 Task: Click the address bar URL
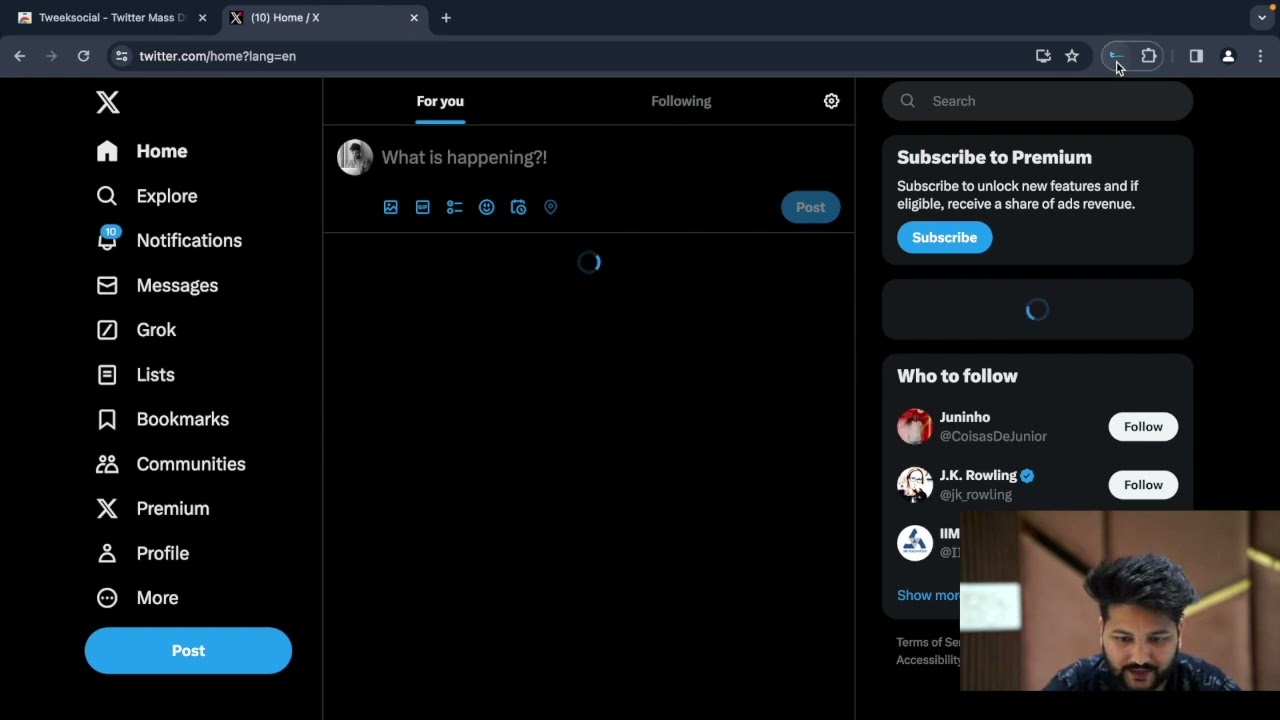tap(217, 56)
